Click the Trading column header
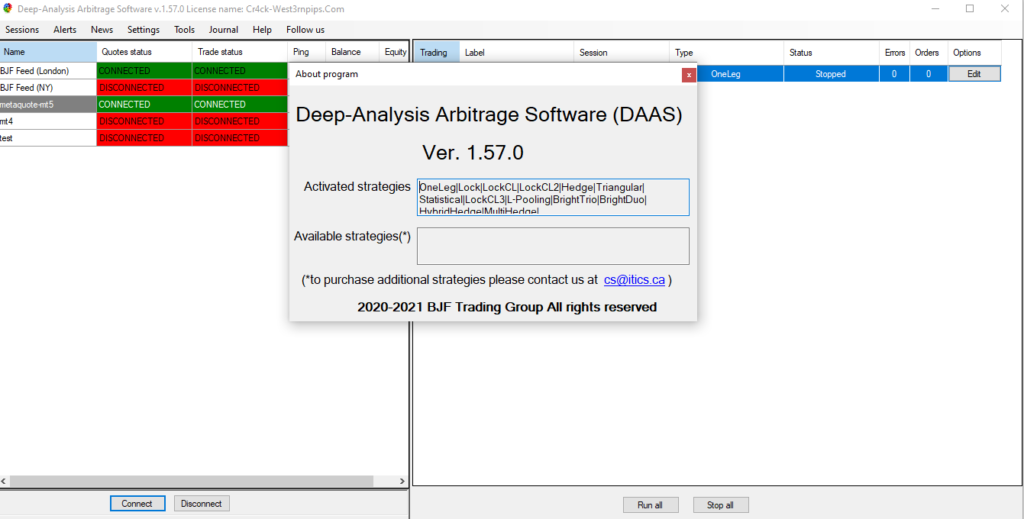1024x519 pixels. pos(437,53)
